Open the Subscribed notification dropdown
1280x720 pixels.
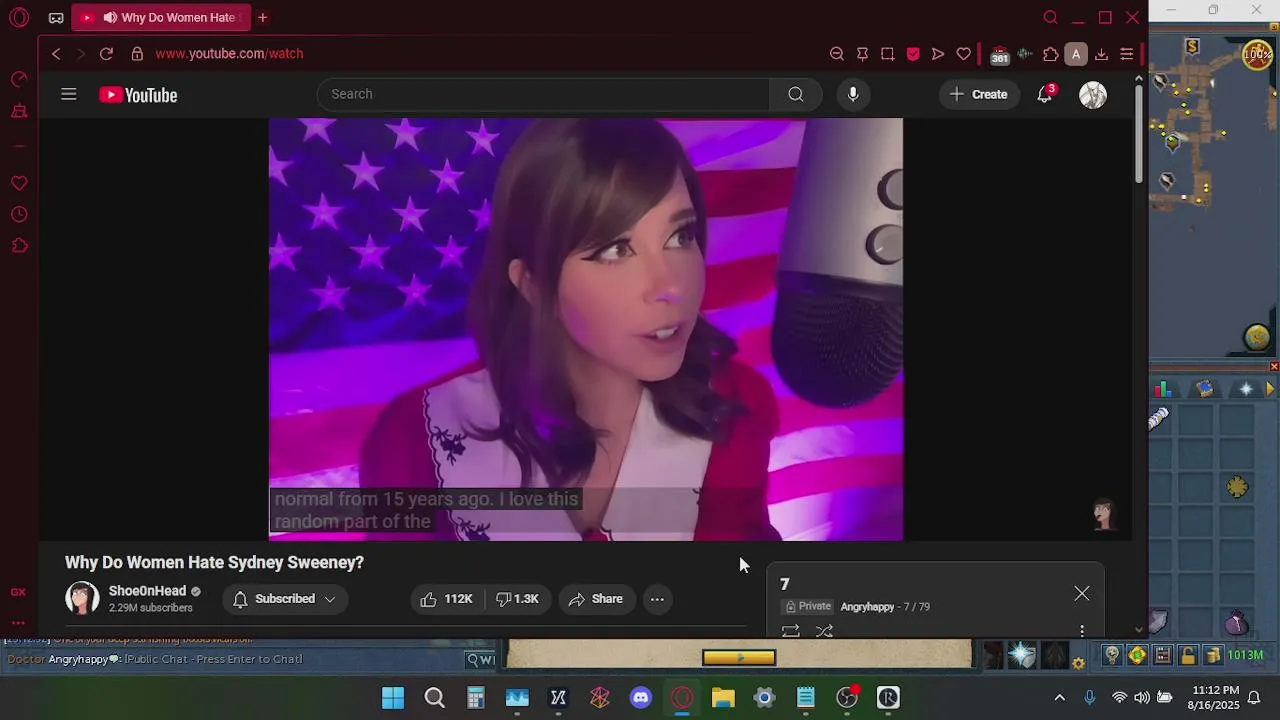284,599
